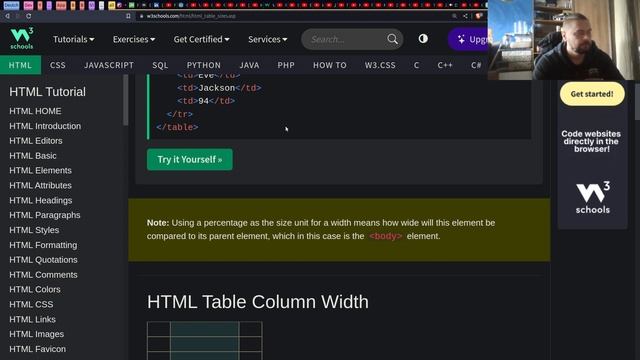The image size is (640, 360).
Task: Navigate to HTML Favicon
Action: click(37, 349)
